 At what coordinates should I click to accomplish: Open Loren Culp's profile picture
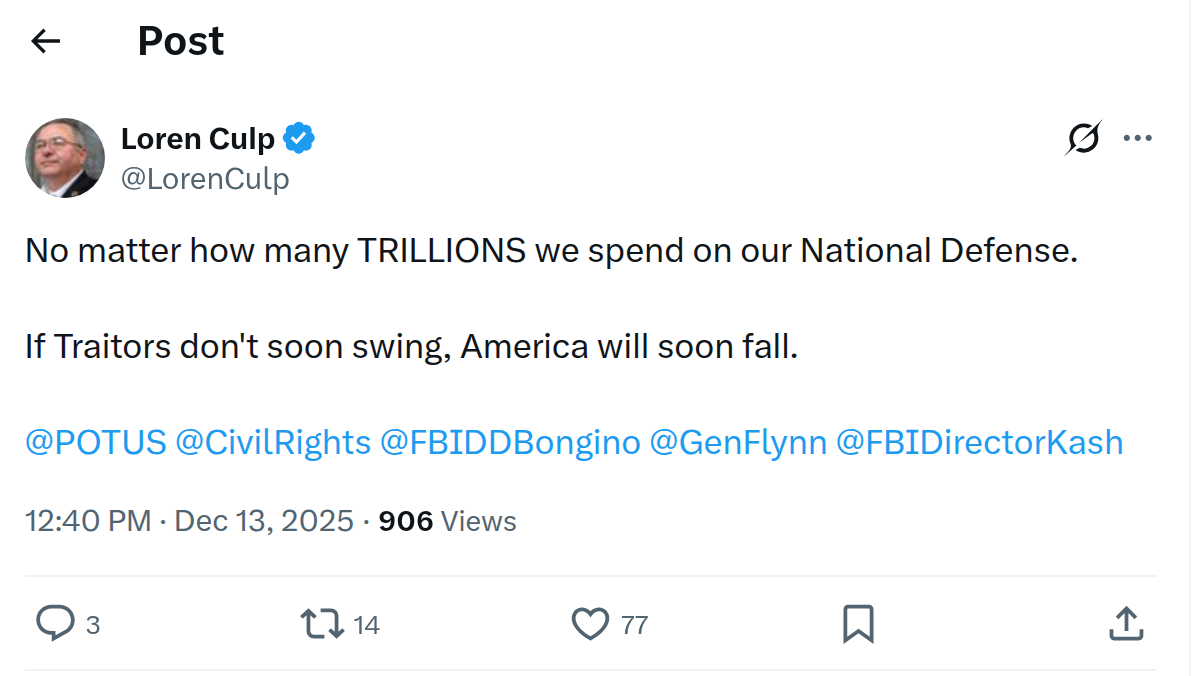pos(65,158)
